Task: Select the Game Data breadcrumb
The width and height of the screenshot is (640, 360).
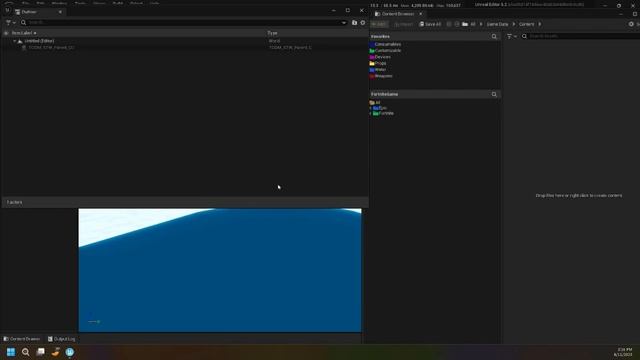Action: pyautogui.click(x=497, y=24)
